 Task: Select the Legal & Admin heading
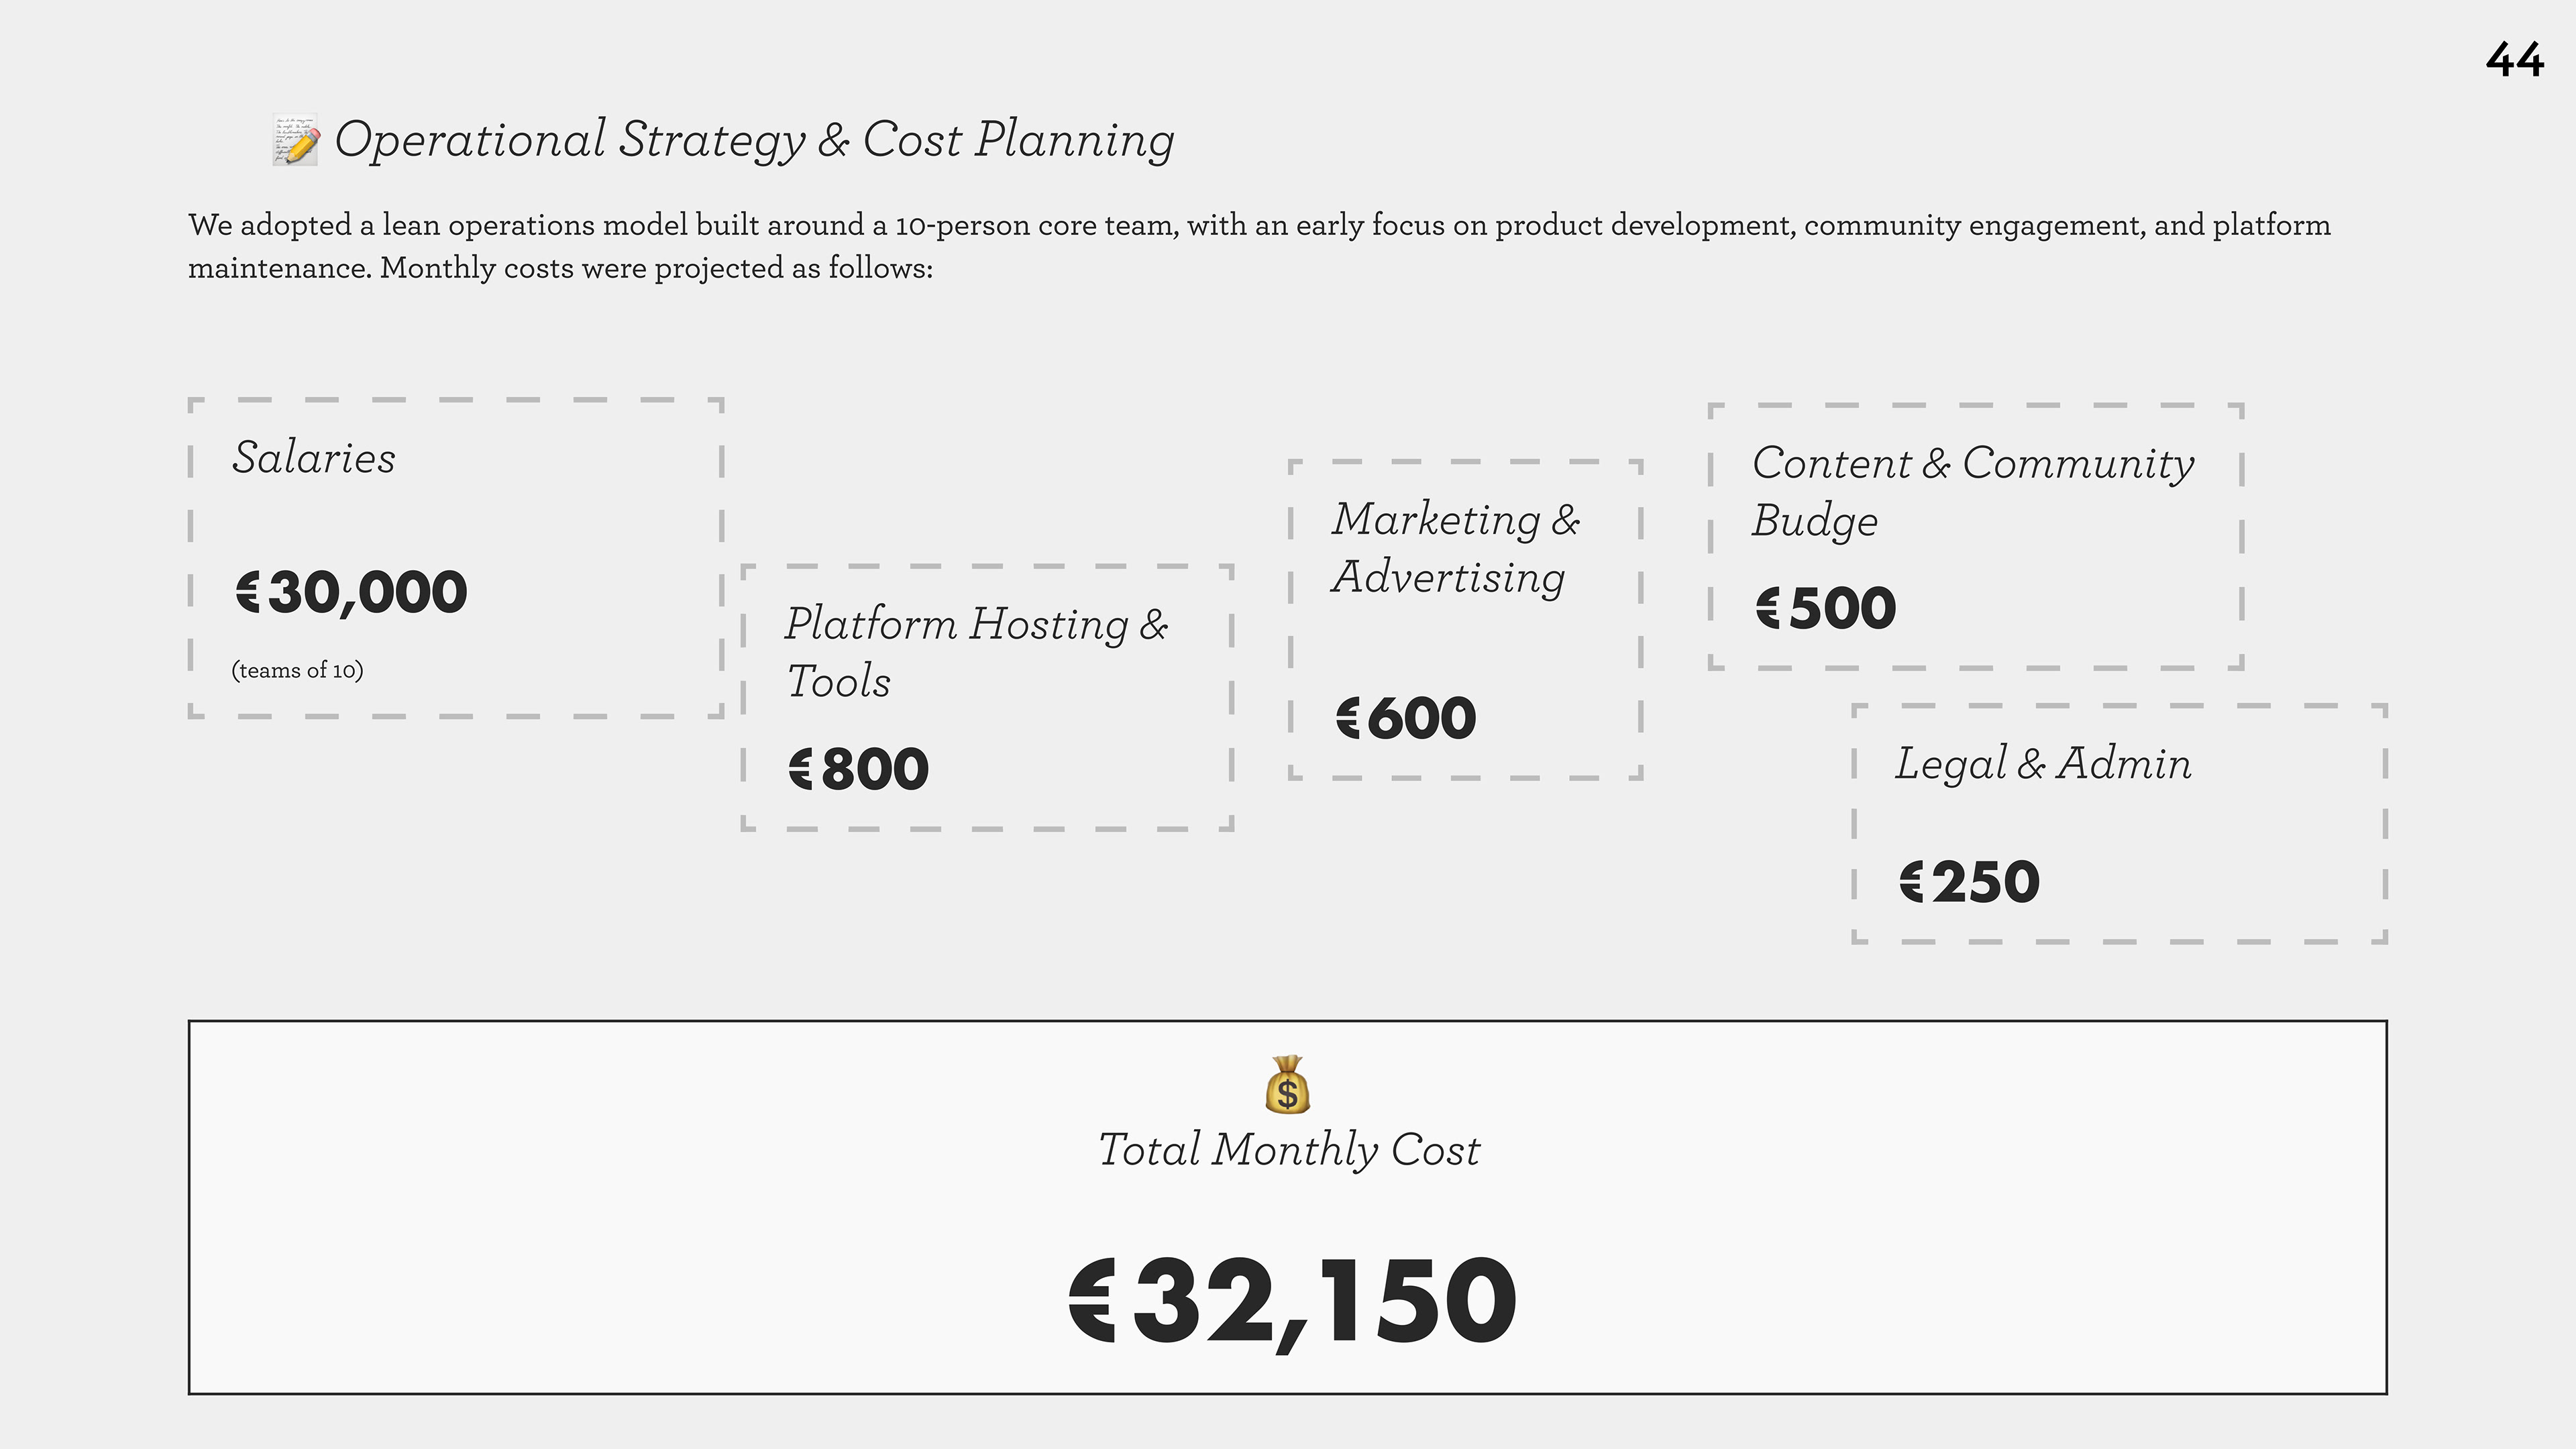[x=2043, y=764]
